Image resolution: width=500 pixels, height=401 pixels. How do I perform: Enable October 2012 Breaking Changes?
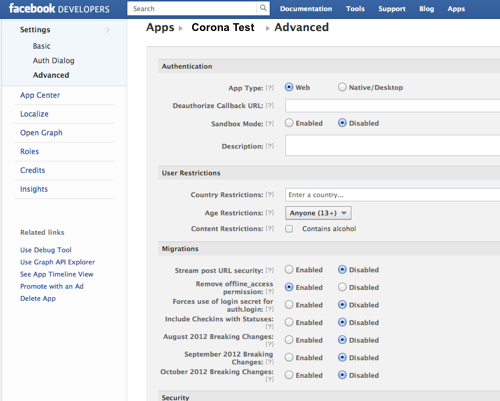289,375
